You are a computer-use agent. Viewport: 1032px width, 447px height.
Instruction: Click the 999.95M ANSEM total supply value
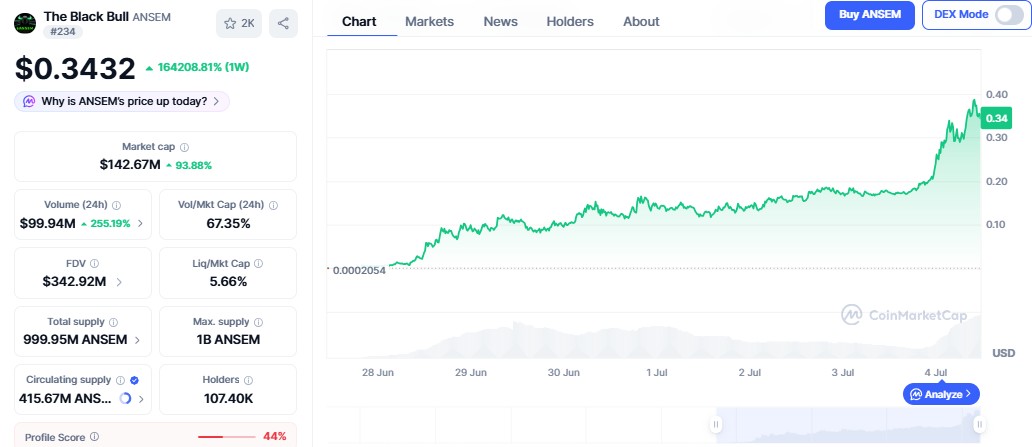coord(75,340)
